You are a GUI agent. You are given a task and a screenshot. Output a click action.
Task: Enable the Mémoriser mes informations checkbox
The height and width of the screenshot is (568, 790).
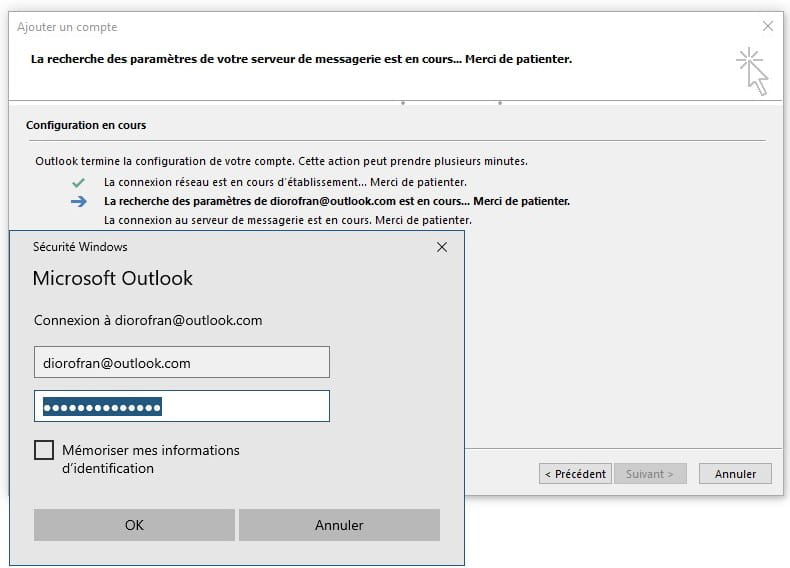click(44, 450)
